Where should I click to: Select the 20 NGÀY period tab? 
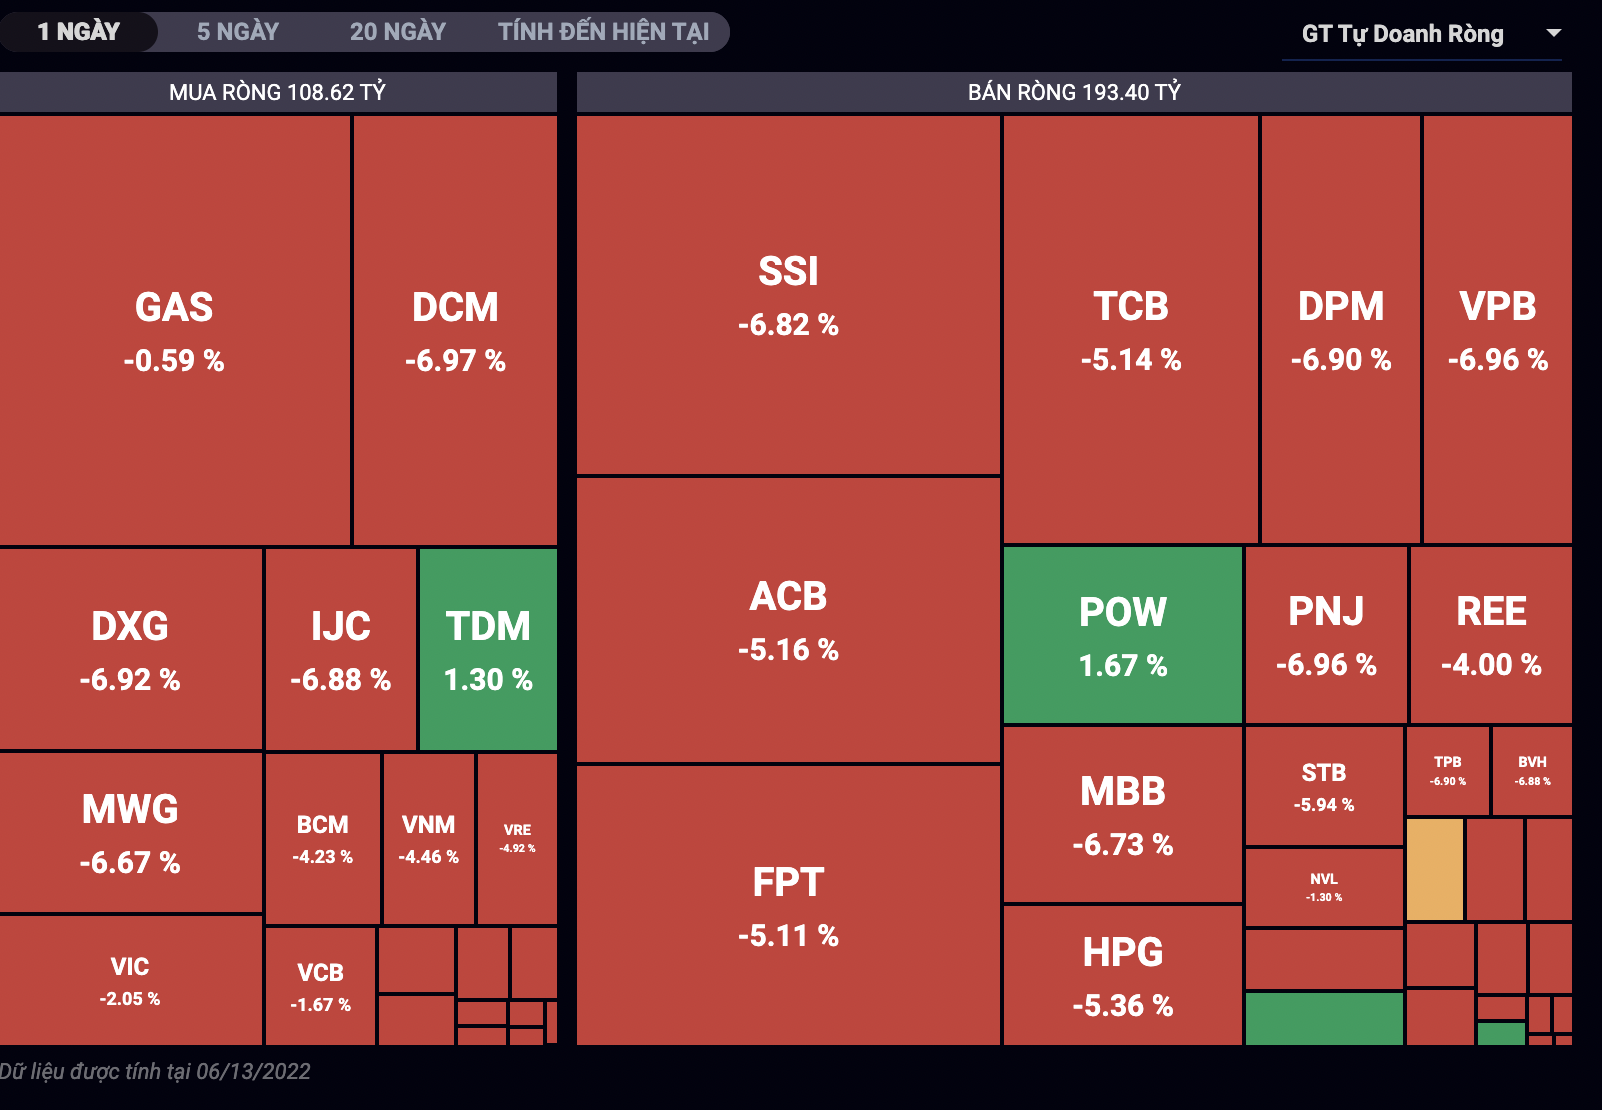coord(397,32)
